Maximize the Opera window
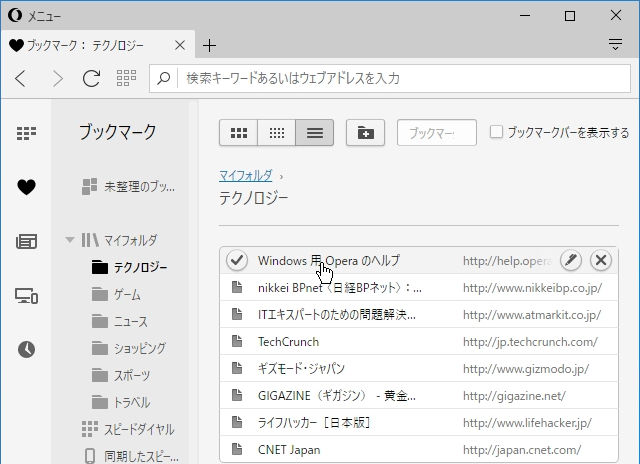 (x=570, y=16)
